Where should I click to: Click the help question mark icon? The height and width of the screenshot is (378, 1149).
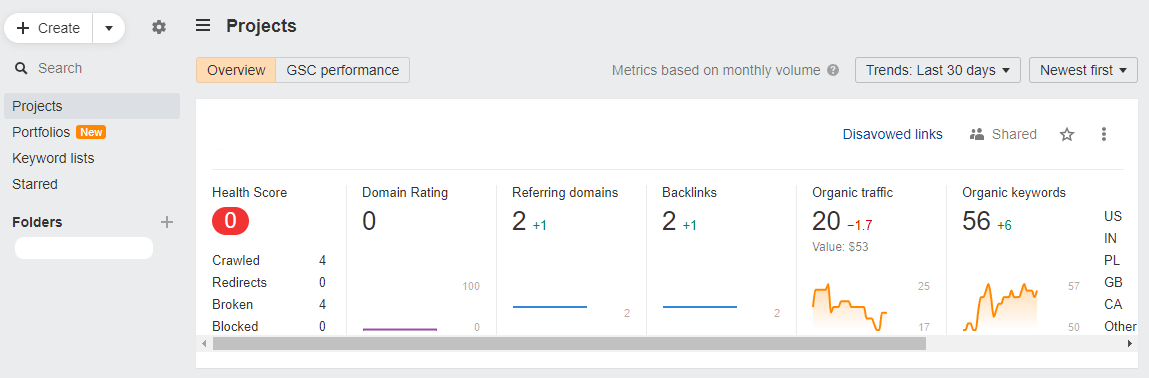832,70
